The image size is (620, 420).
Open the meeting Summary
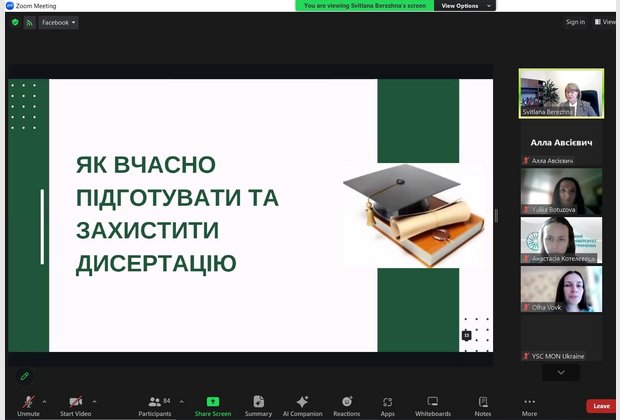click(x=258, y=406)
